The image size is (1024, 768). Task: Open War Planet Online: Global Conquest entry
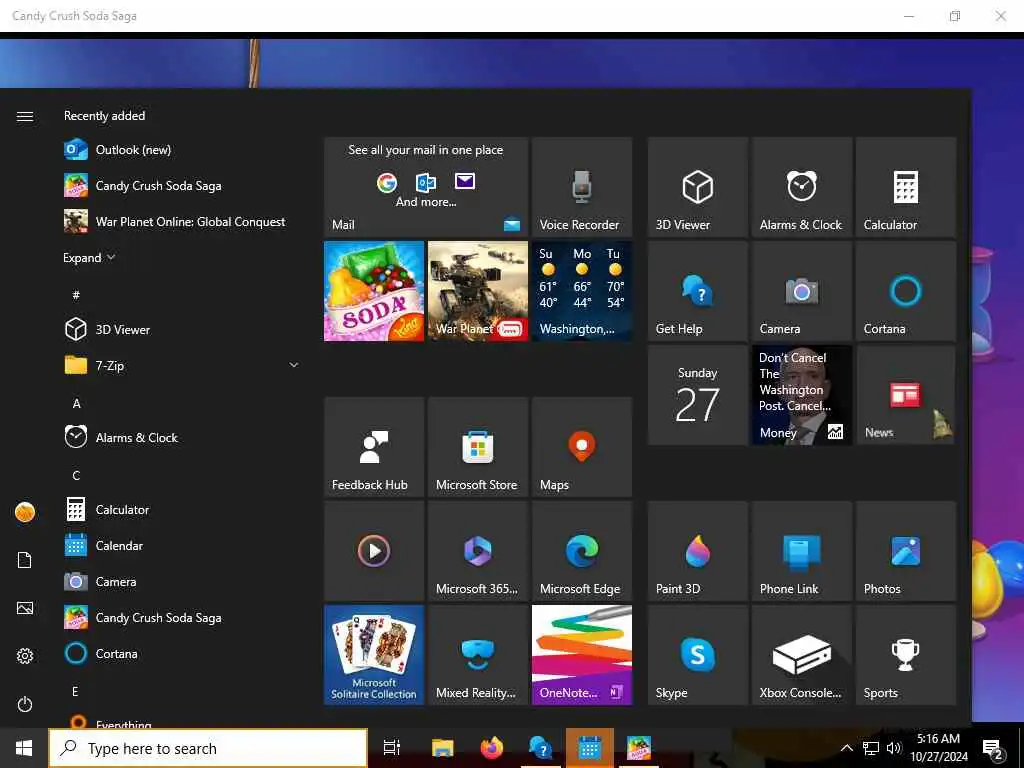(183, 221)
